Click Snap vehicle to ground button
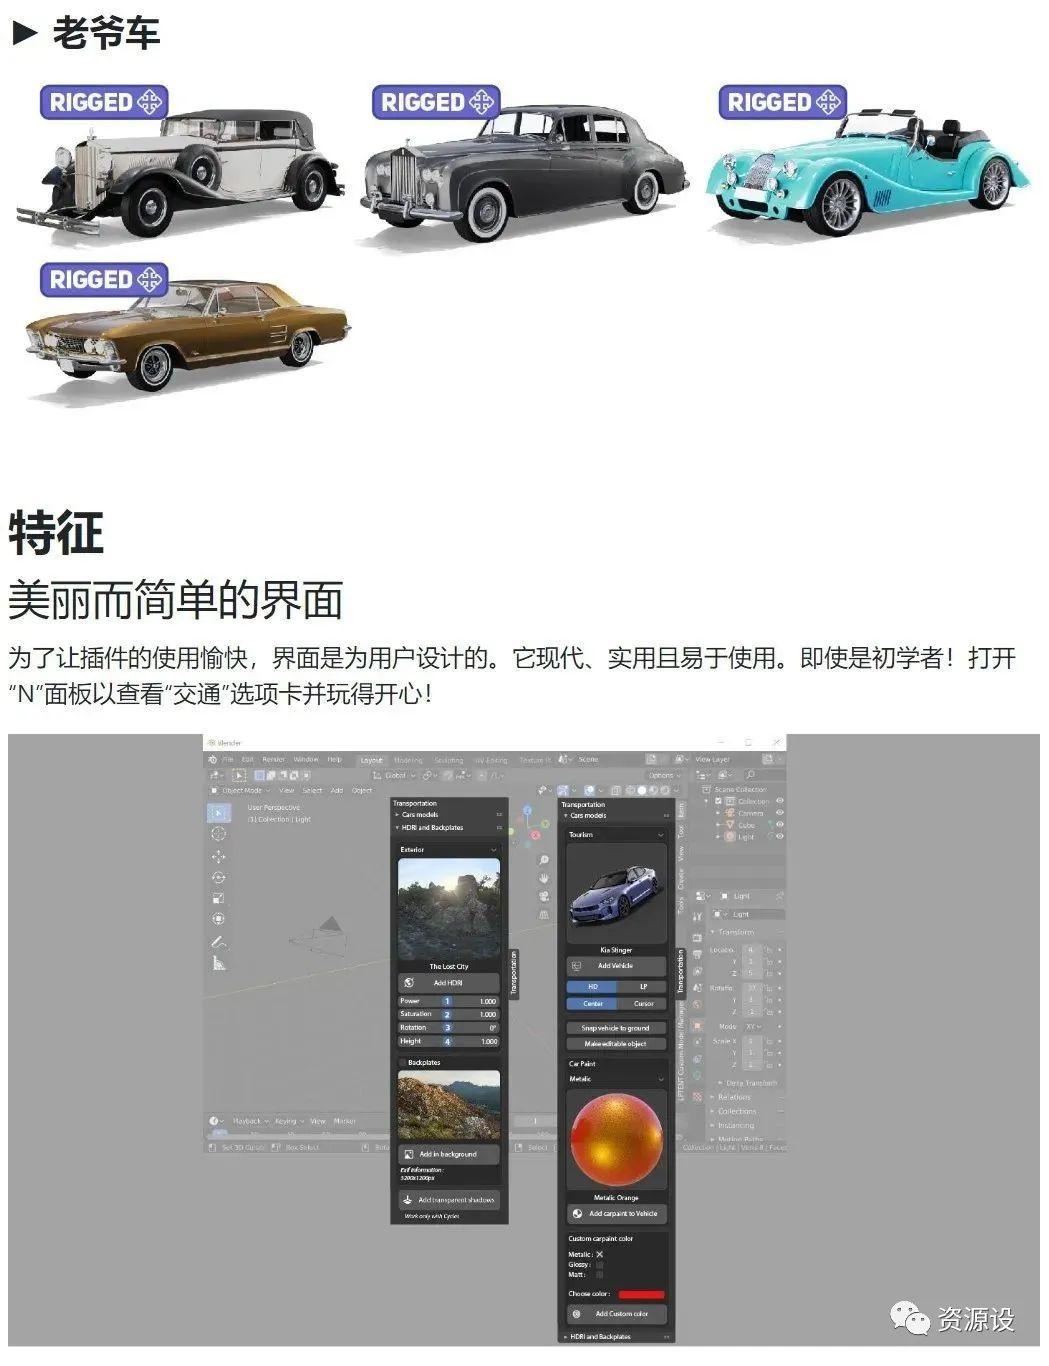The width and height of the screenshot is (1049, 1366). (x=616, y=1028)
